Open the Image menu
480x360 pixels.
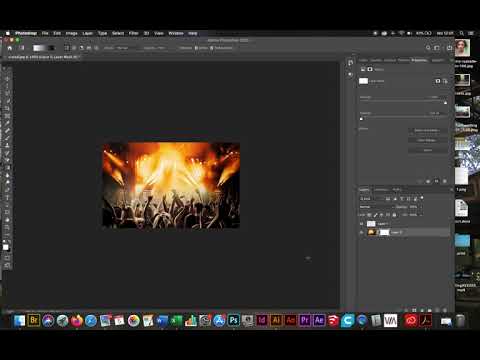click(71, 33)
